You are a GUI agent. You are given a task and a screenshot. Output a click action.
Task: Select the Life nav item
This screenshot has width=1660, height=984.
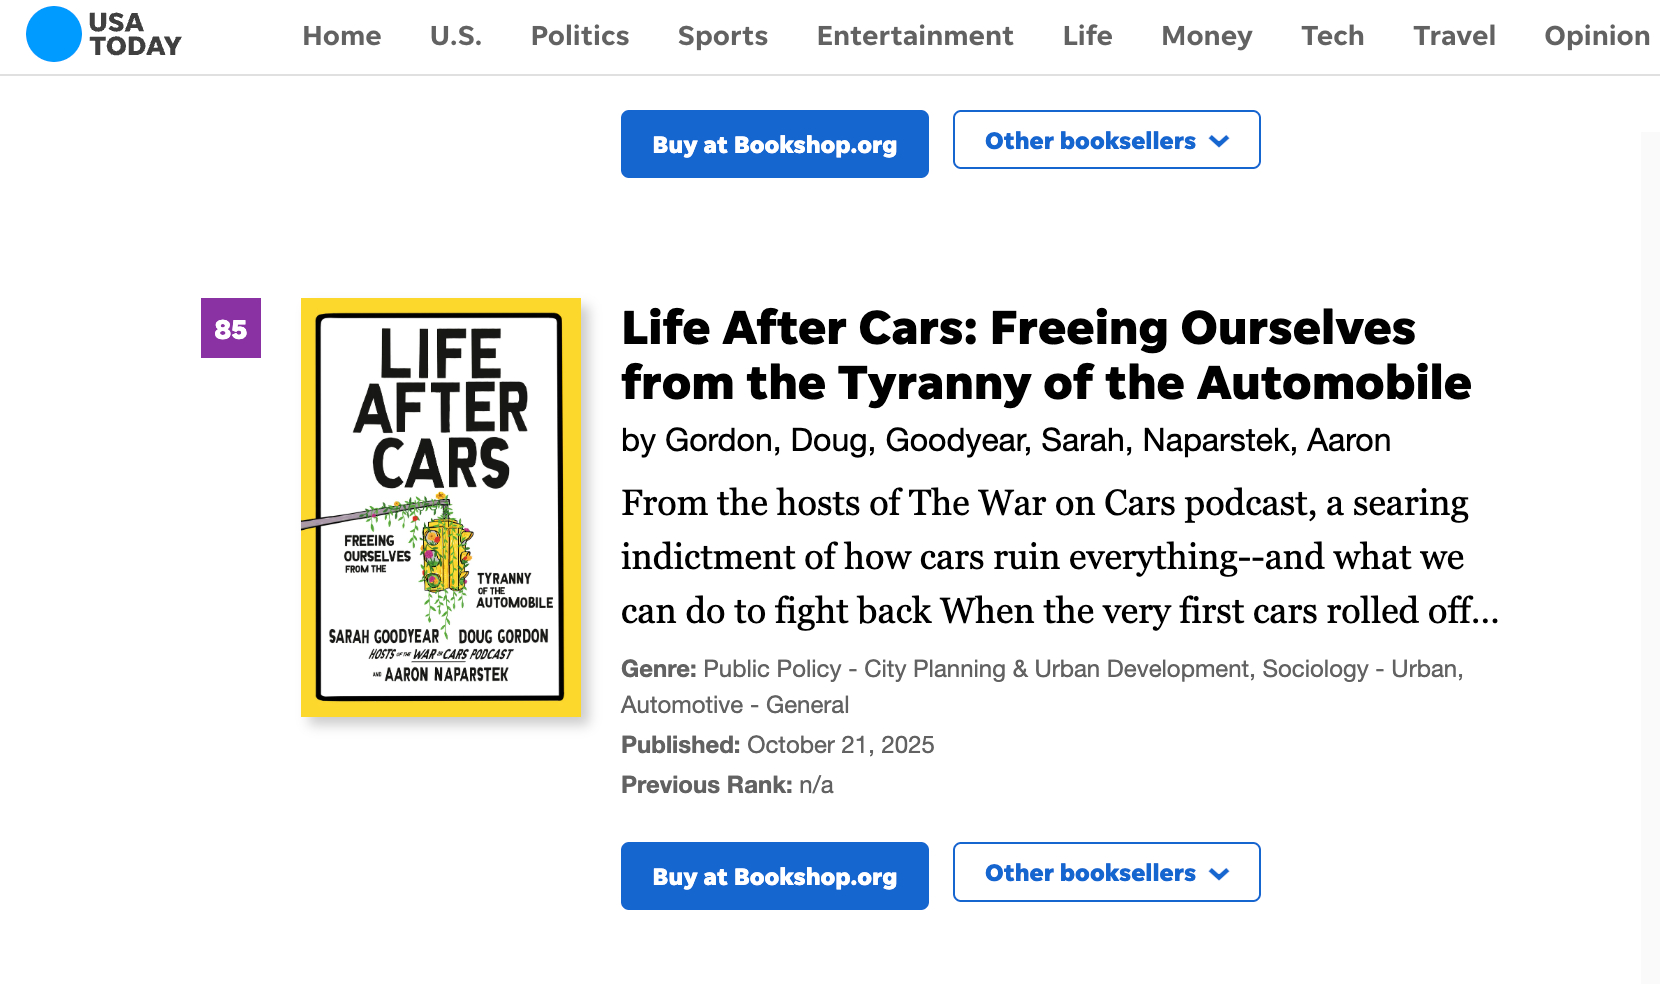[x=1088, y=36]
